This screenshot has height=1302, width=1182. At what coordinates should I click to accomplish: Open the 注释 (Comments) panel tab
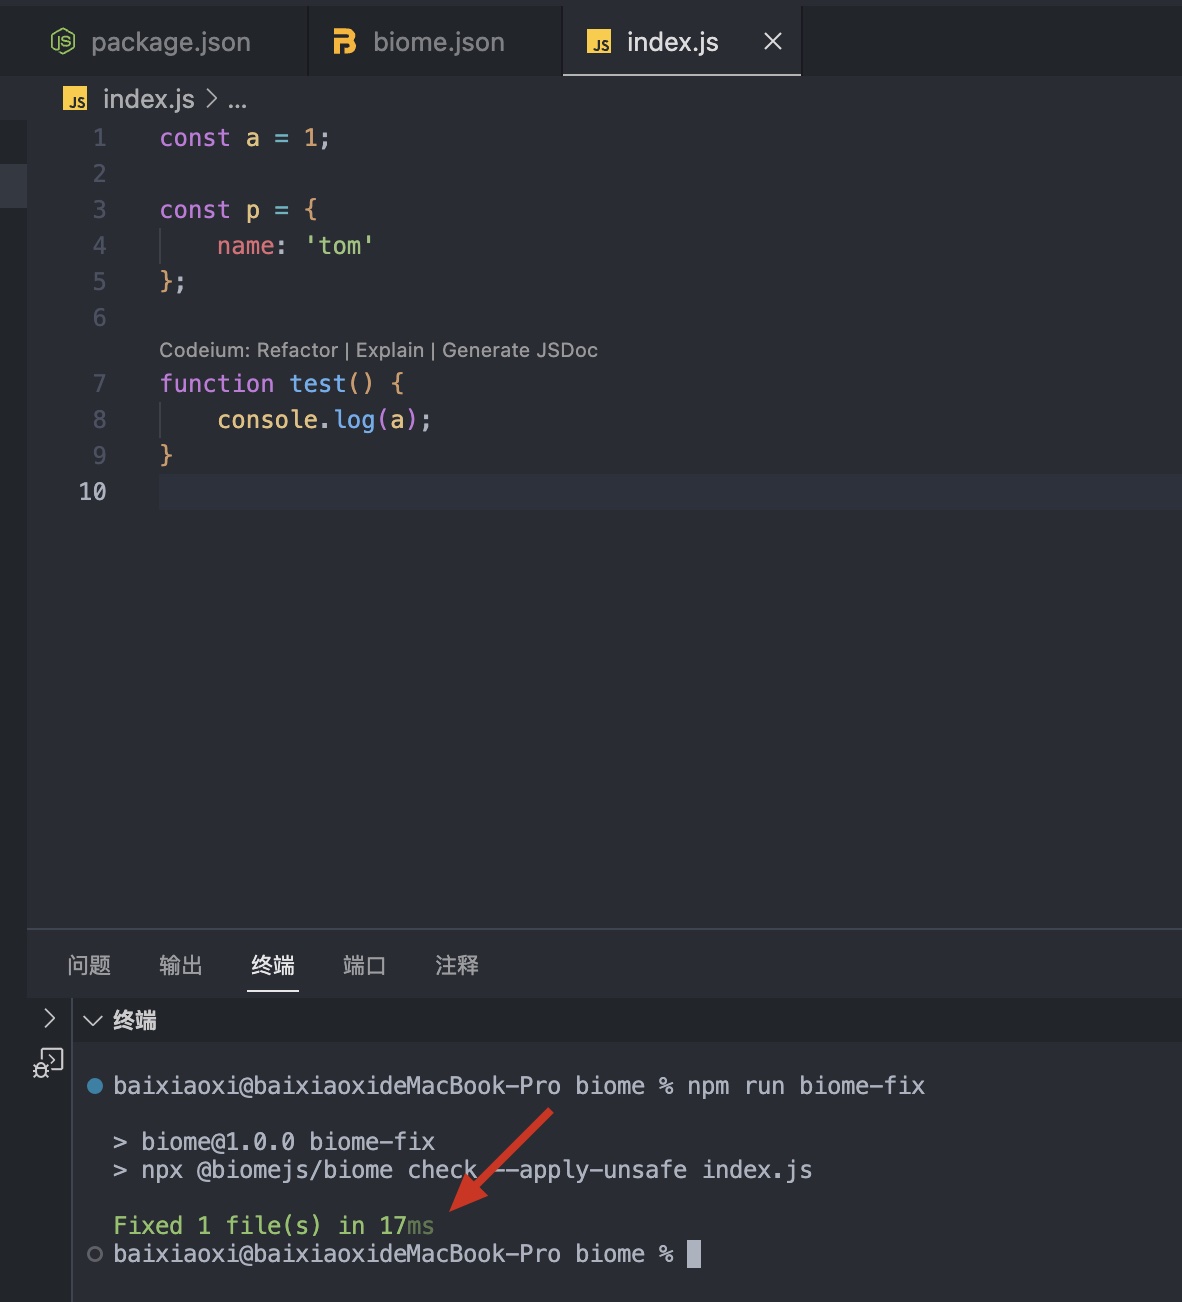[457, 965]
